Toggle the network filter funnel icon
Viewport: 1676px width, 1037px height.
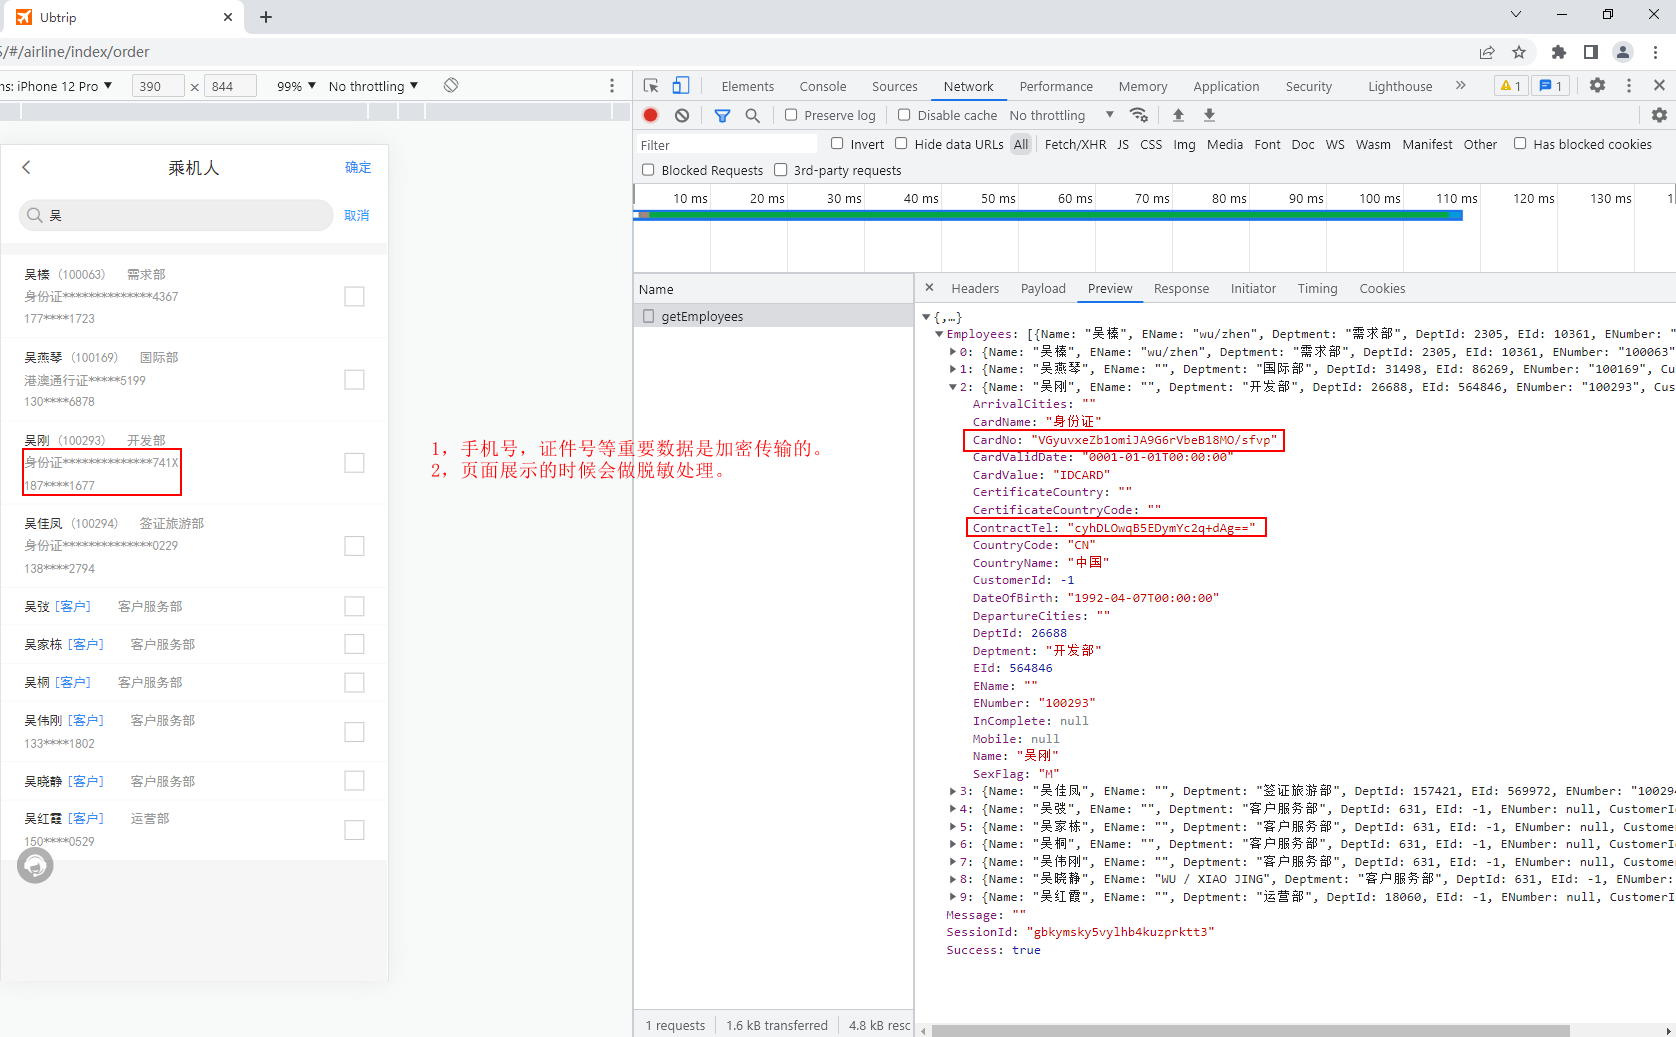(722, 115)
